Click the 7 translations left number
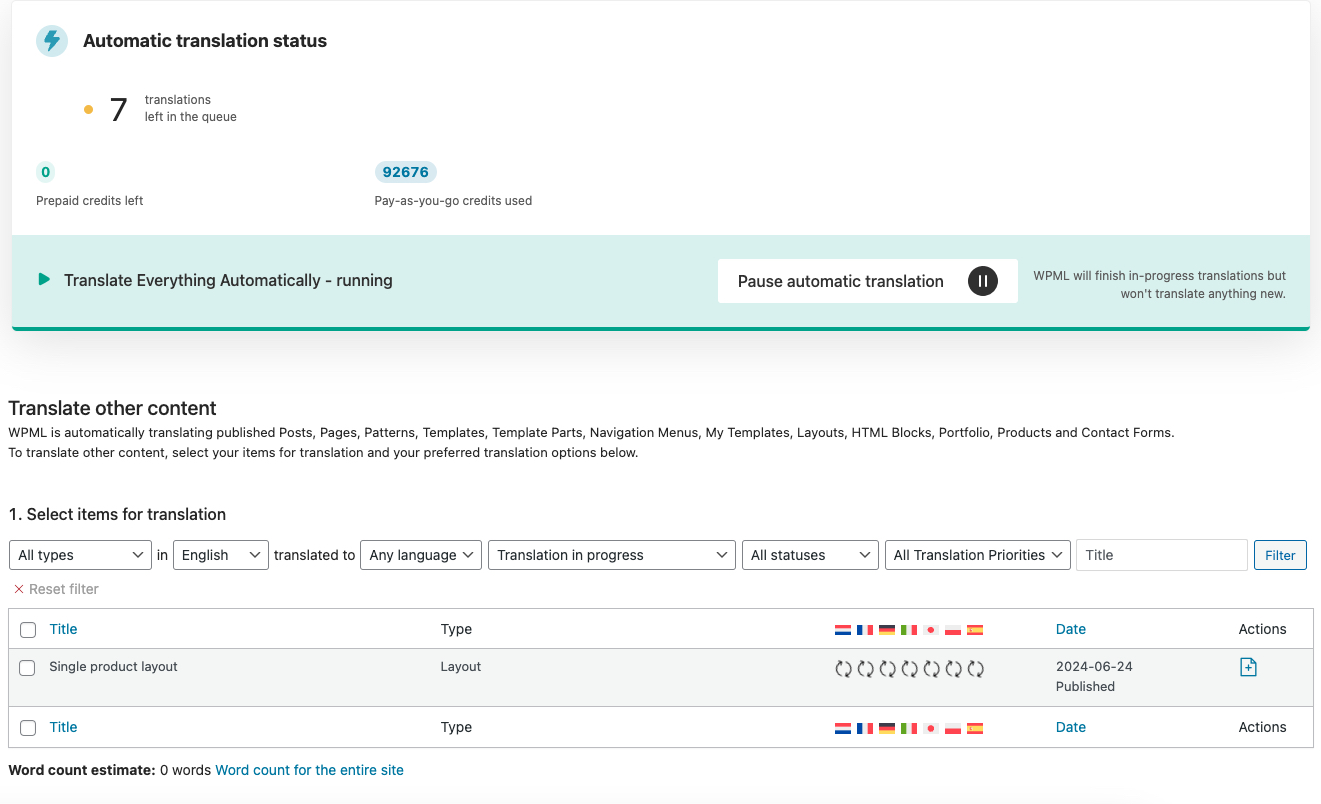1321x804 pixels. 118,110
